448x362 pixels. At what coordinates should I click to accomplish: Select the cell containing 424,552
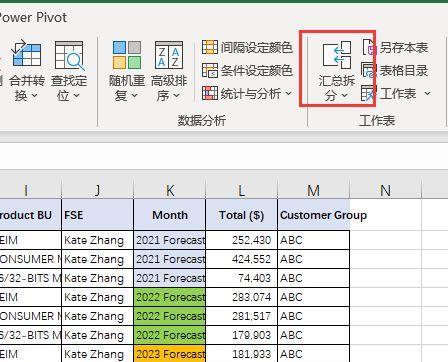(x=242, y=259)
